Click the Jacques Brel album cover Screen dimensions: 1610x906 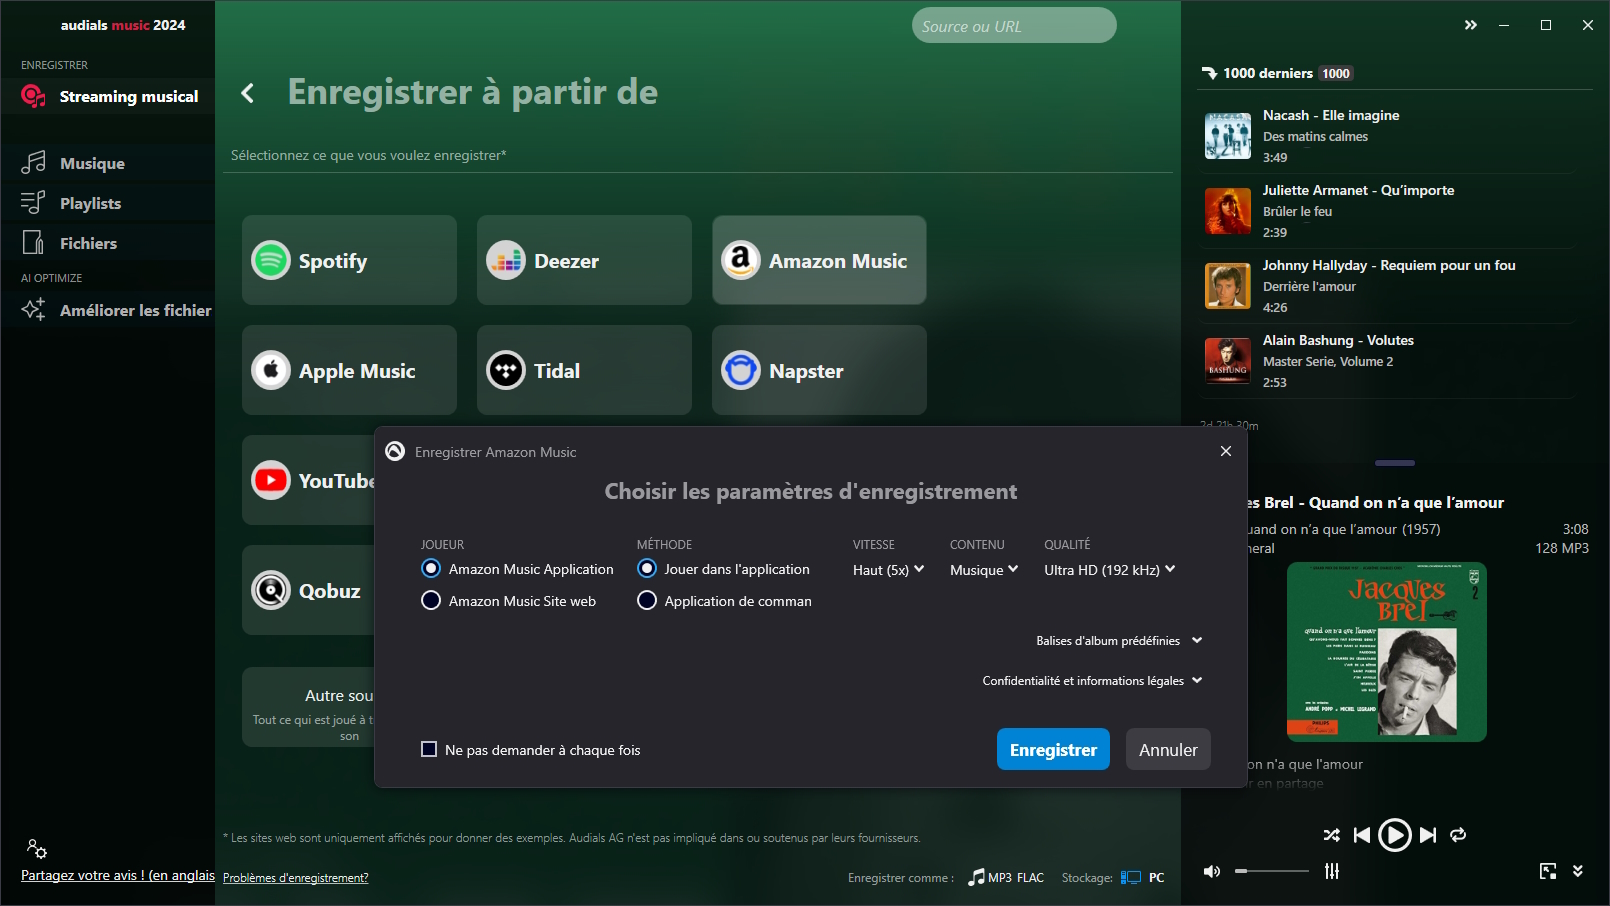coord(1386,652)
